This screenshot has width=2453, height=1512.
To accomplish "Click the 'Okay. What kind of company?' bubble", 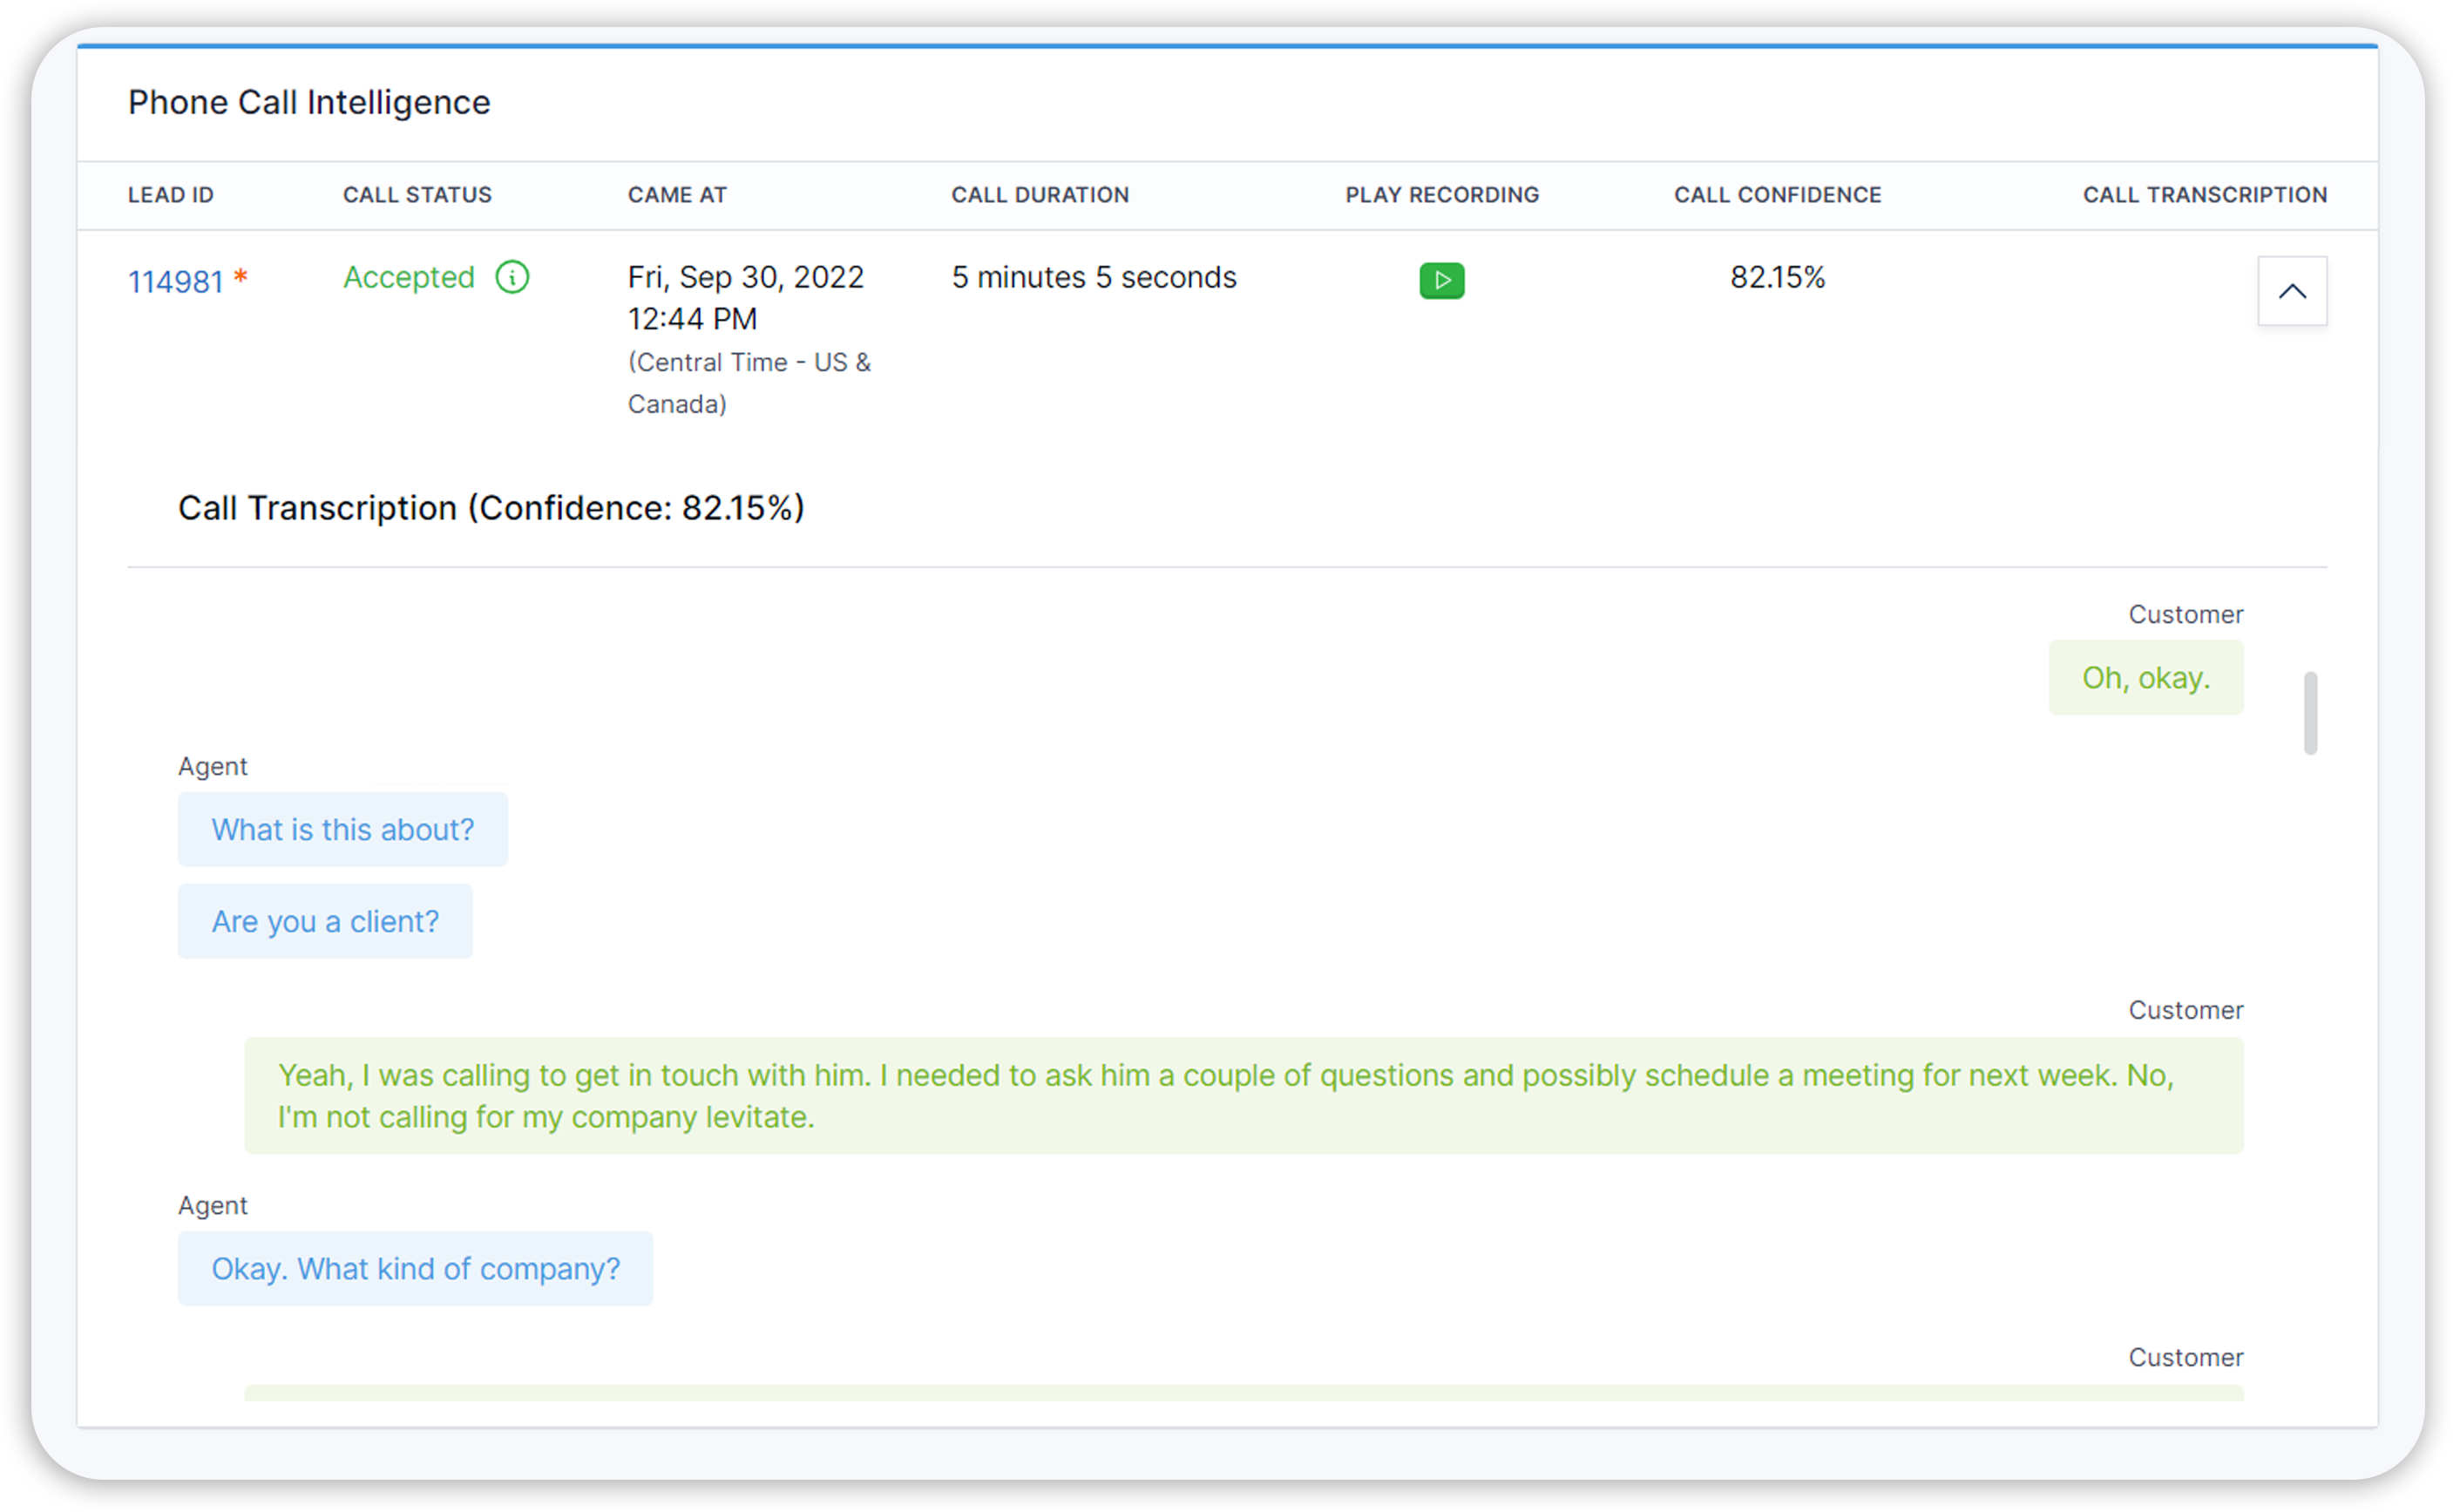I will [414, 1268].
